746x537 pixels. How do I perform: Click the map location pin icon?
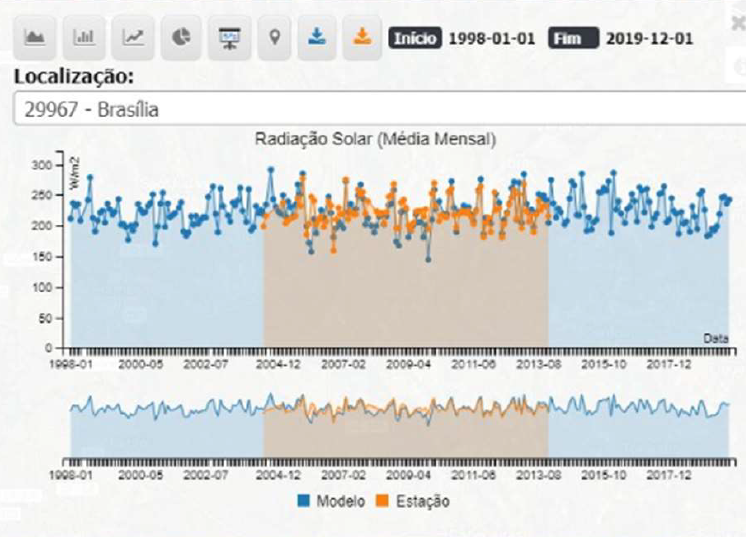274,37
